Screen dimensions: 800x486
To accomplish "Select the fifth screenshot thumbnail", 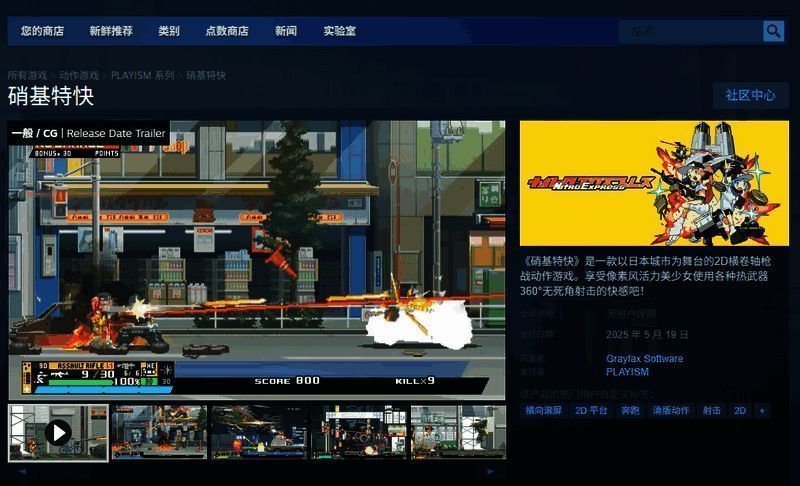I will 459,432.
